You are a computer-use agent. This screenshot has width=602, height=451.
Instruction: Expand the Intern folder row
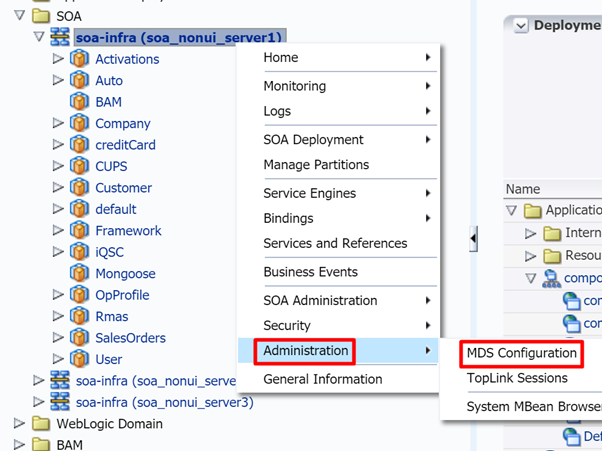pos(530,233)
